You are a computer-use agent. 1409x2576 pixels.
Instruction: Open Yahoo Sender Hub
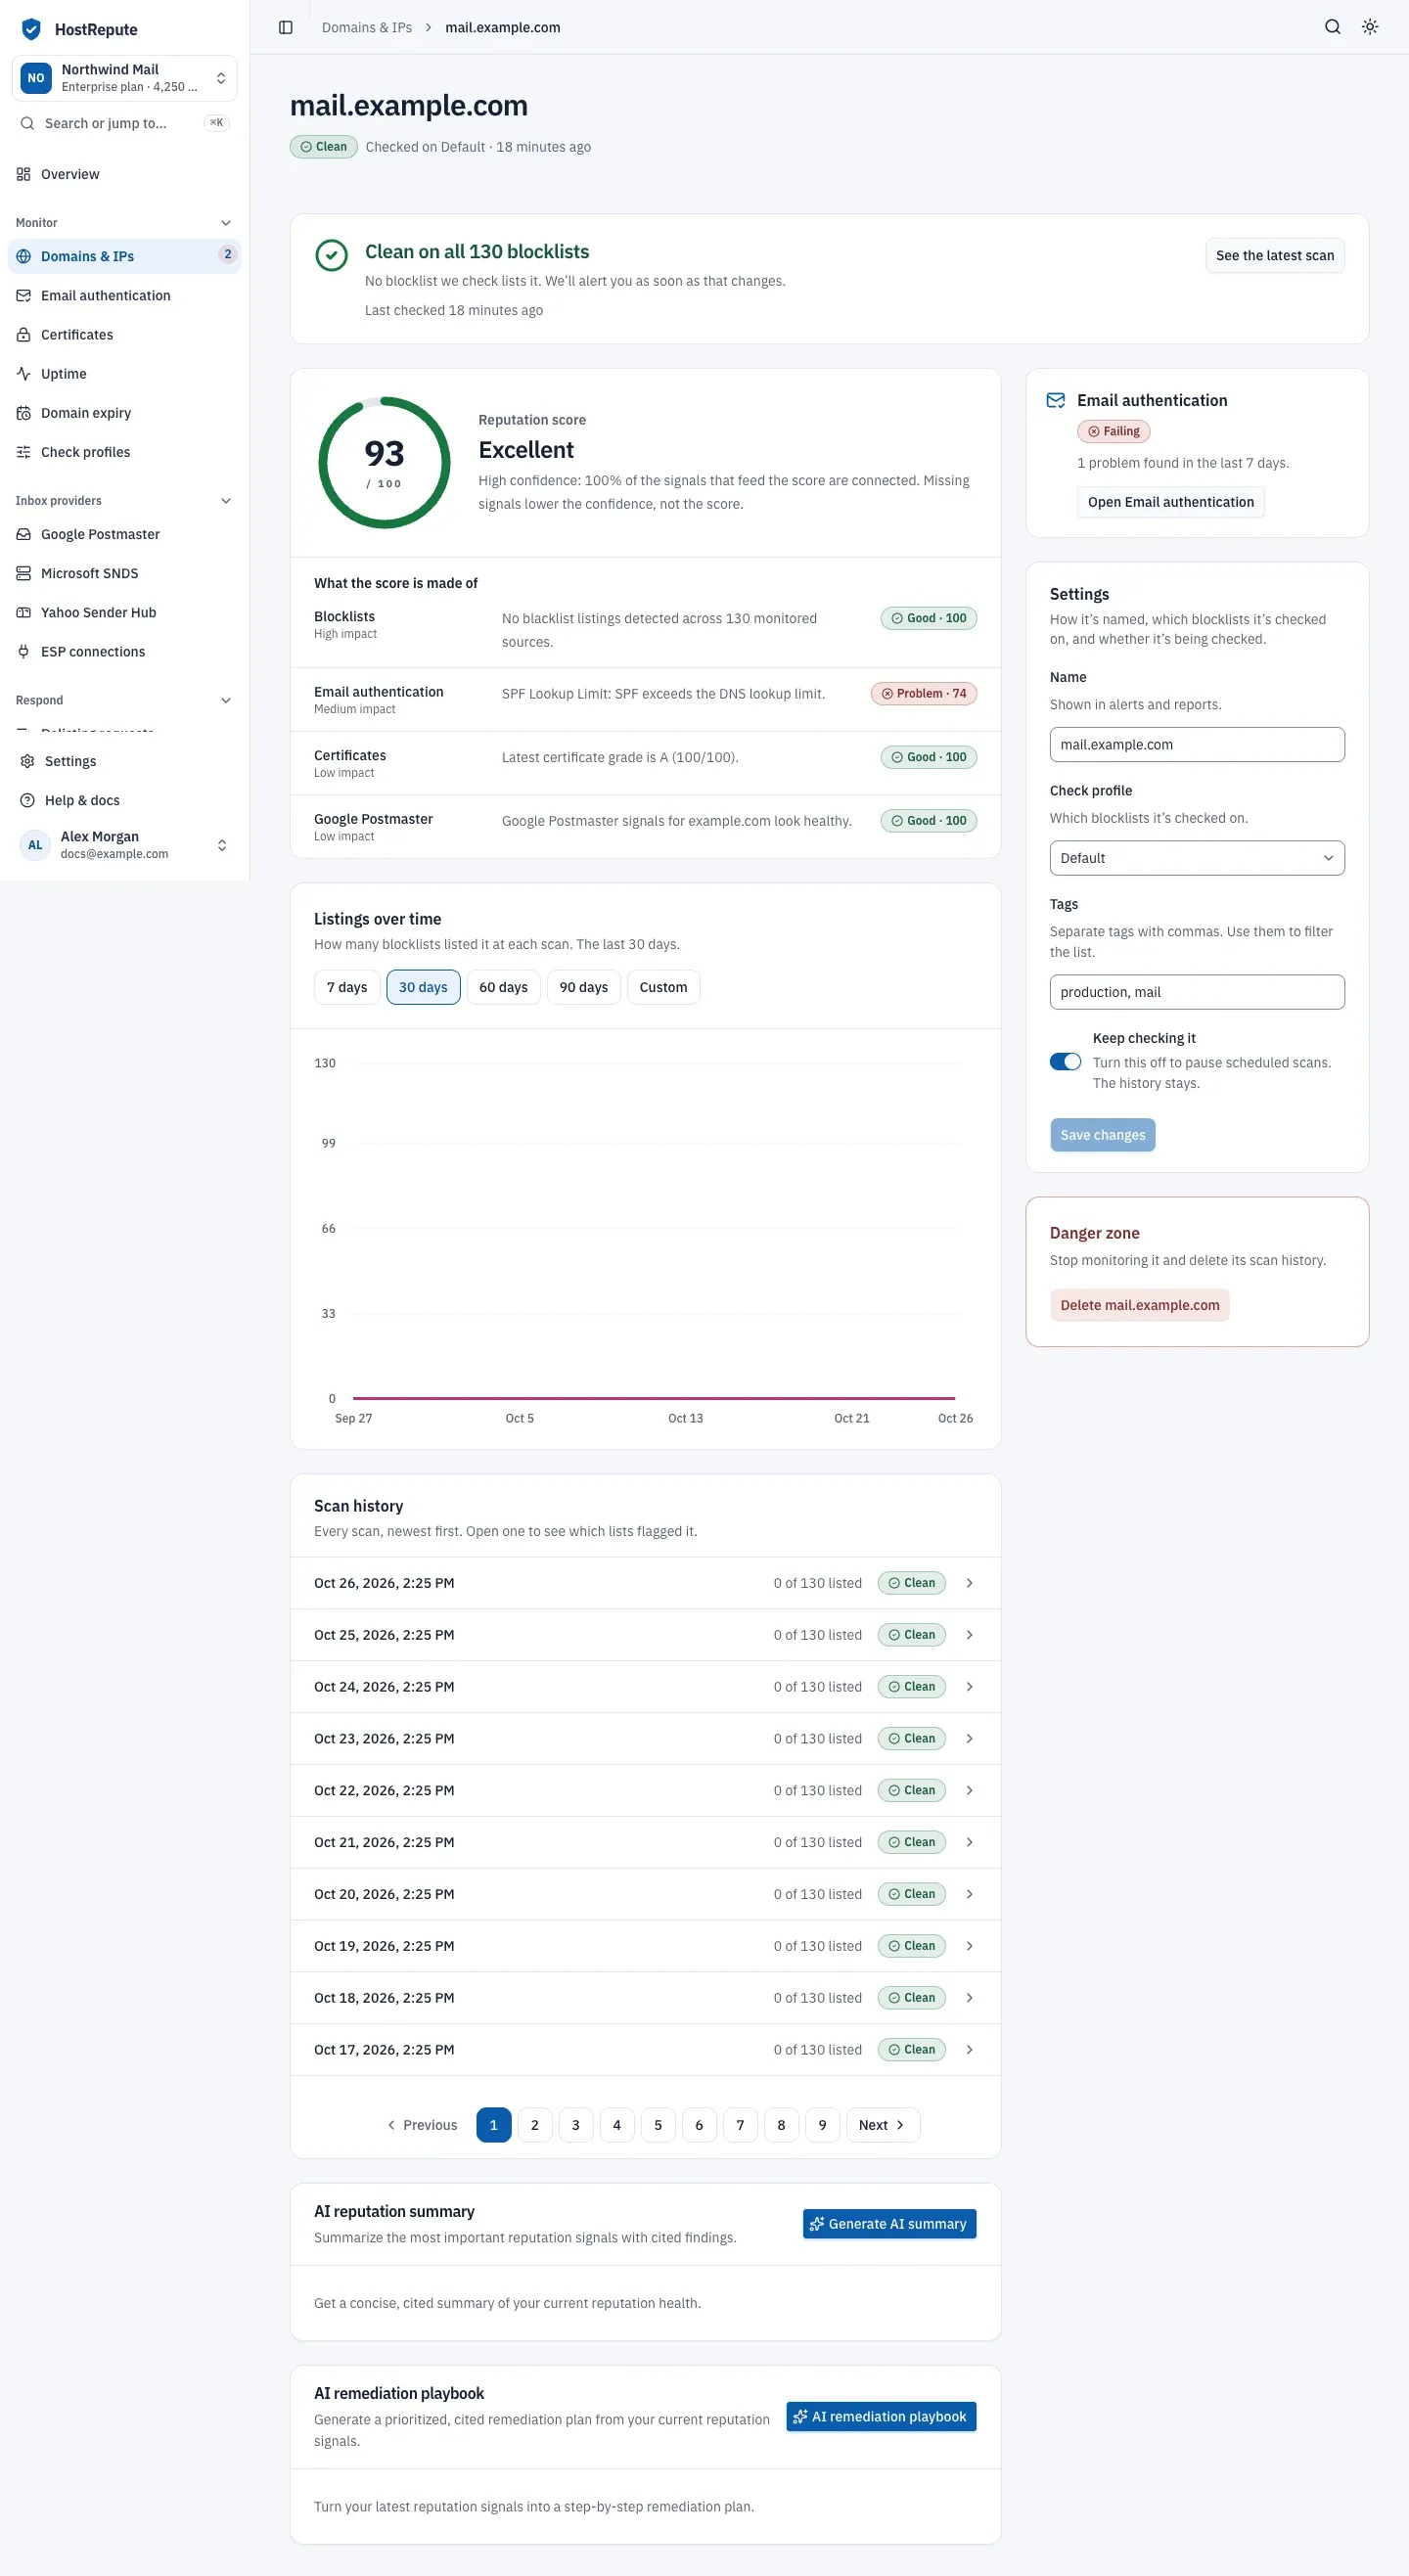click(124, 612)
